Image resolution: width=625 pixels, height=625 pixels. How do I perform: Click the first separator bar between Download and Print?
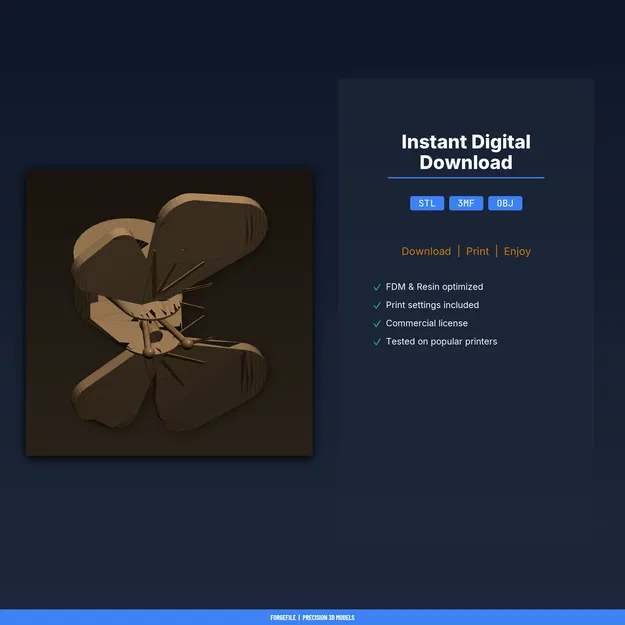pyautogui.click(x=458, y=252)
